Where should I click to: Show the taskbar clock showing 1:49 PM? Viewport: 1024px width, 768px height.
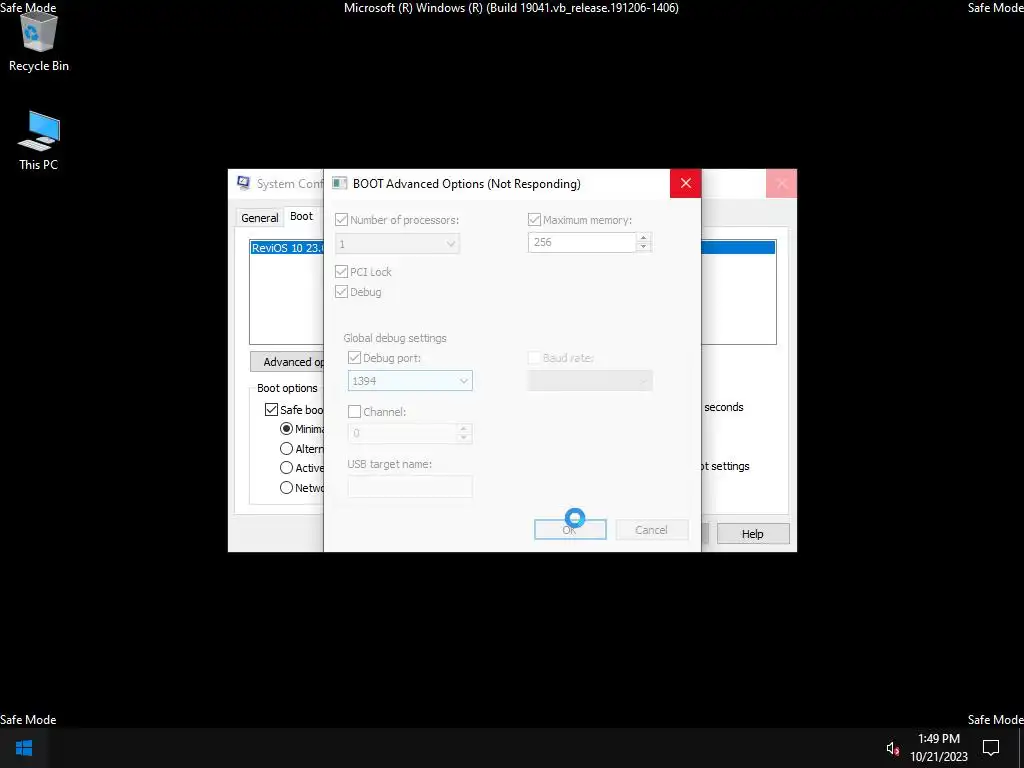tap(938, 748)
